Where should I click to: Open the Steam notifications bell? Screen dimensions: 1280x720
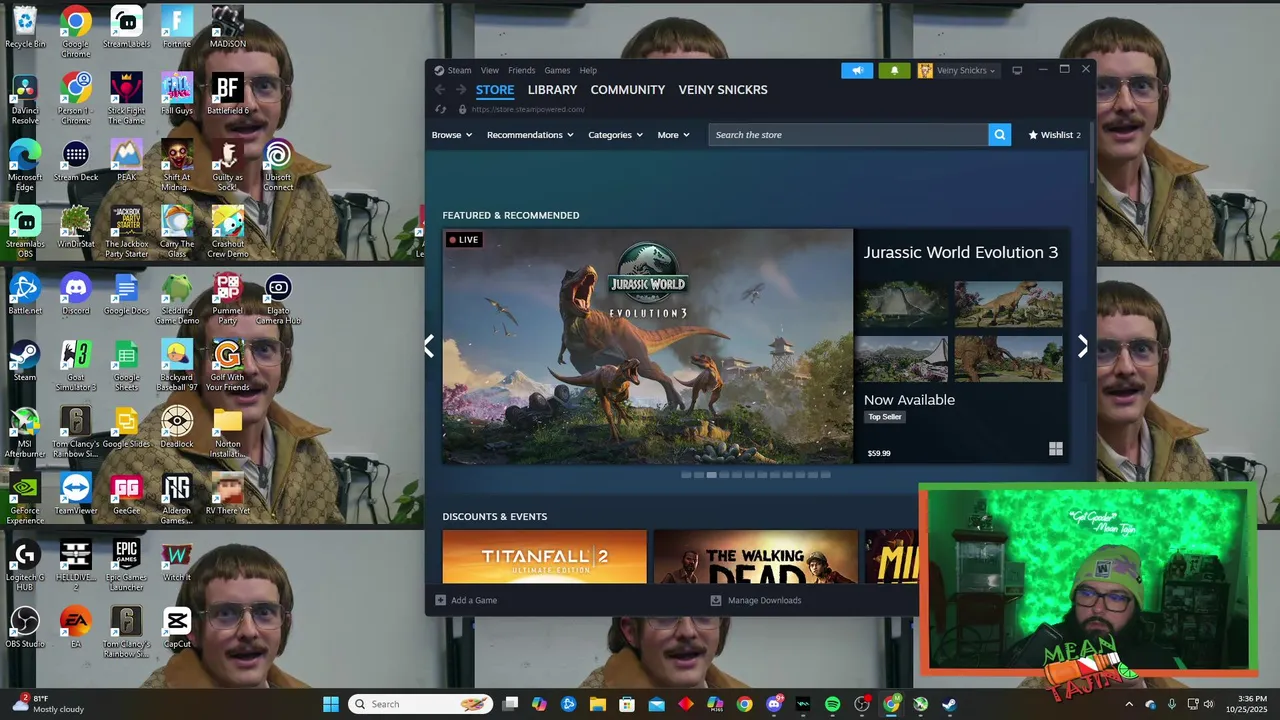coord(894,70)
